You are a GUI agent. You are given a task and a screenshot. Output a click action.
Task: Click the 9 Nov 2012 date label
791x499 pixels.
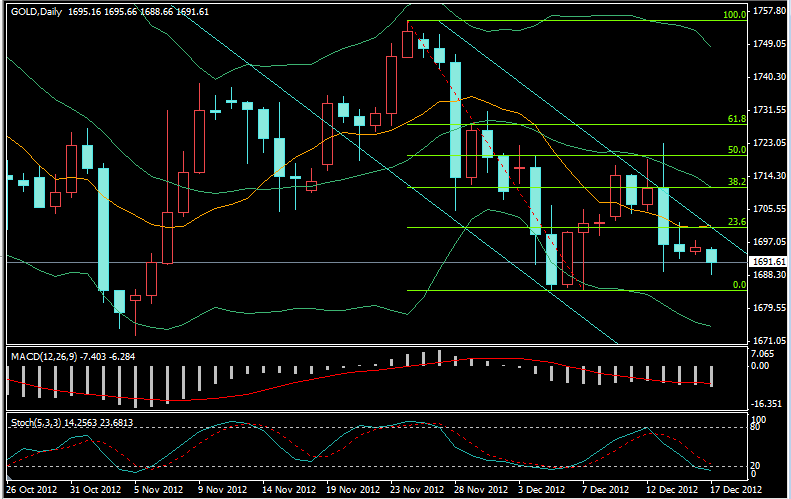click(x=222, y=490)
